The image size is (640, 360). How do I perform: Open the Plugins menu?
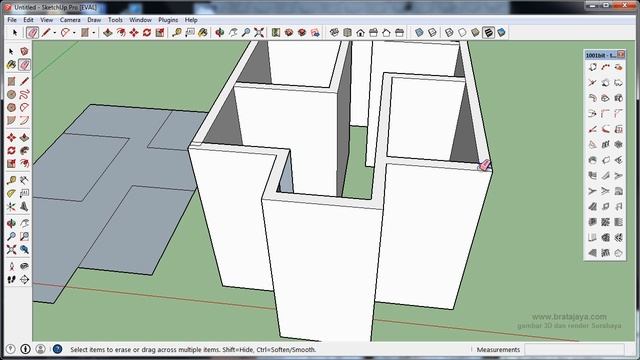168,20
